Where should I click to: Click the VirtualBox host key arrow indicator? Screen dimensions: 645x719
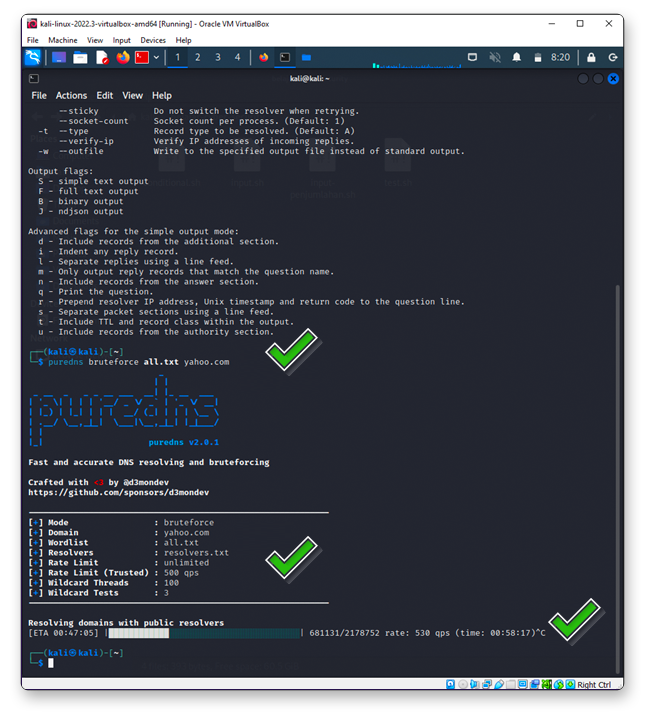click(x=570, y=685)
